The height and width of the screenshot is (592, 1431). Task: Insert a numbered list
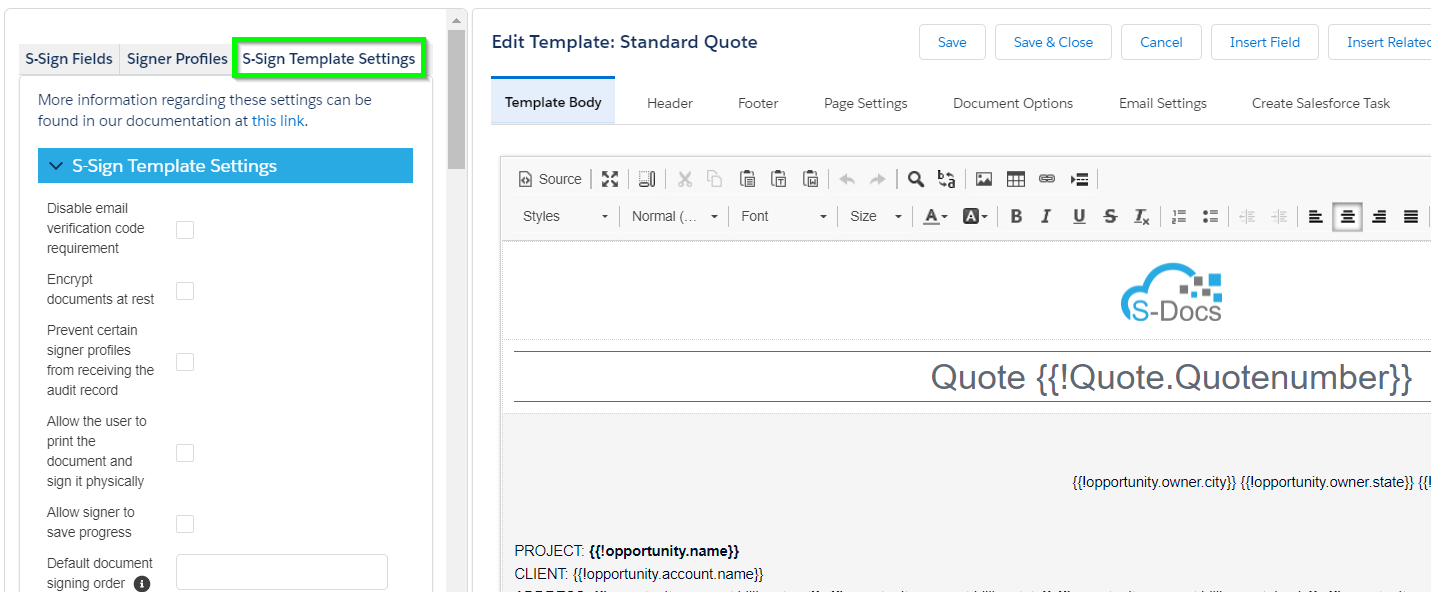pyautogui.click(x=1179, y=216)
